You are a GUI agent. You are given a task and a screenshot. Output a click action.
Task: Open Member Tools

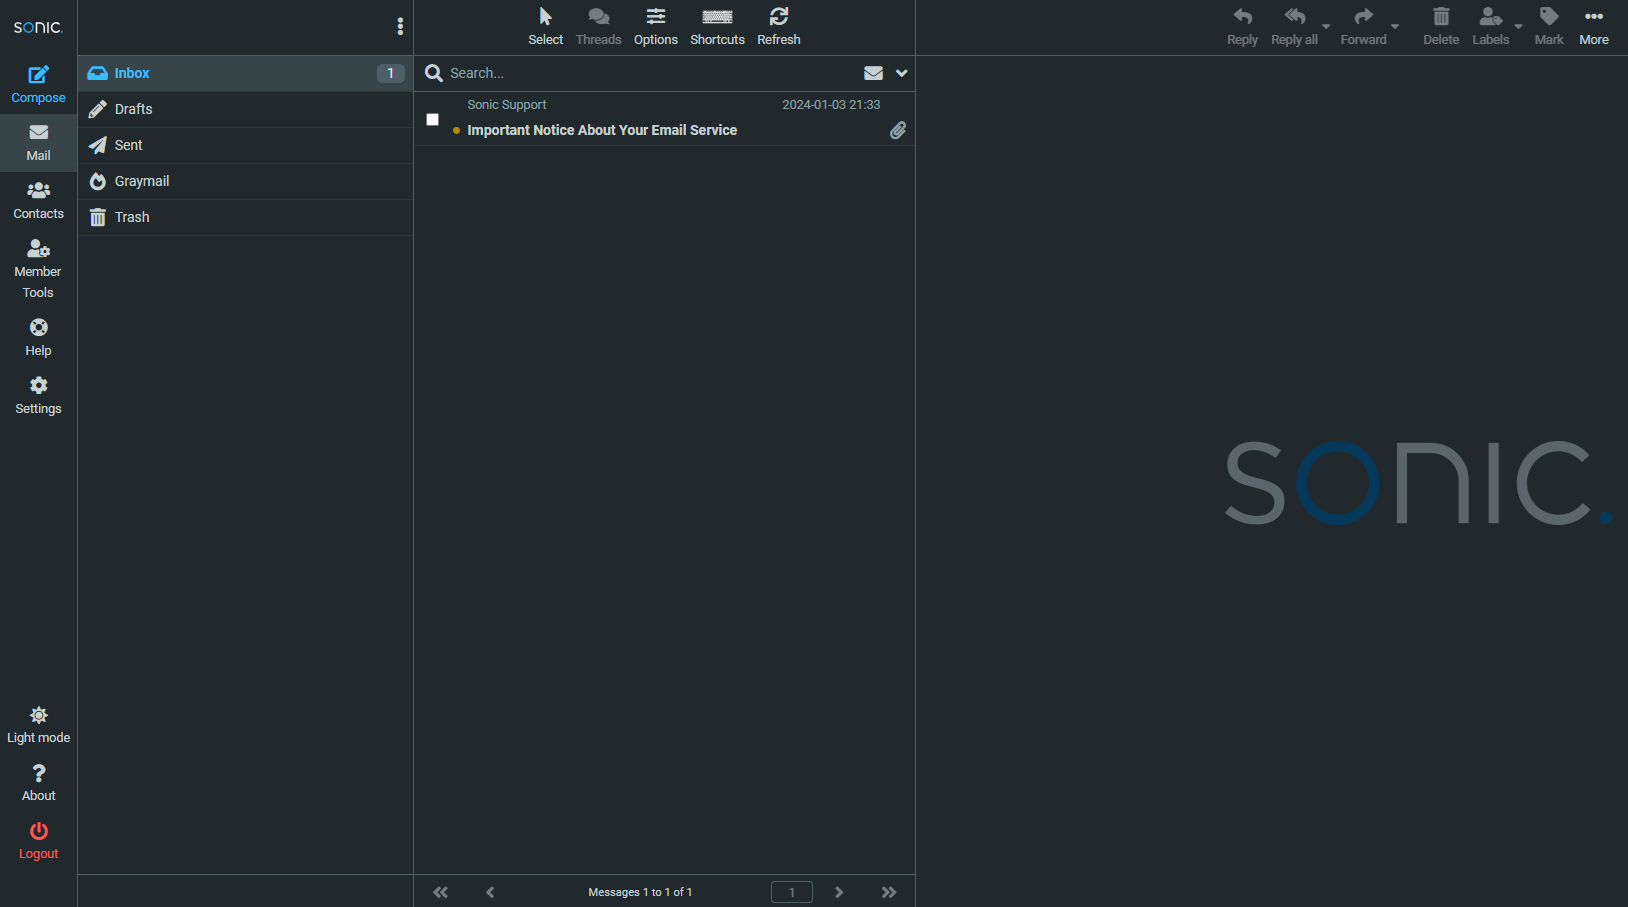[38, 269]
